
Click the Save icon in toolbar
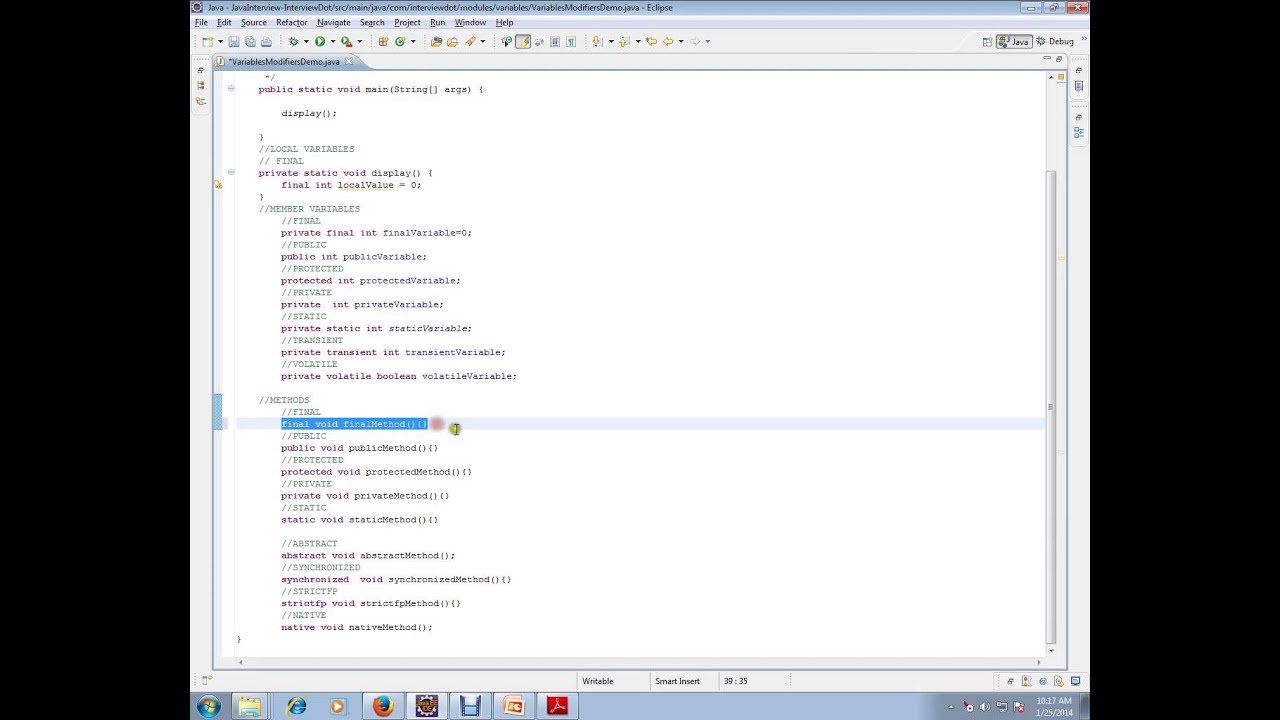pyautogui.click(x=234, y=41)
